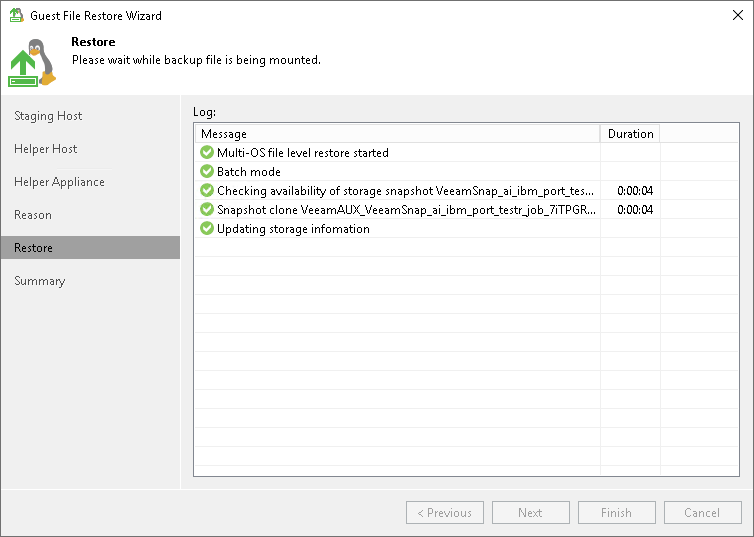Click the wizard icon in the title bar
754x537 pixels.
[x=15, y=16]
